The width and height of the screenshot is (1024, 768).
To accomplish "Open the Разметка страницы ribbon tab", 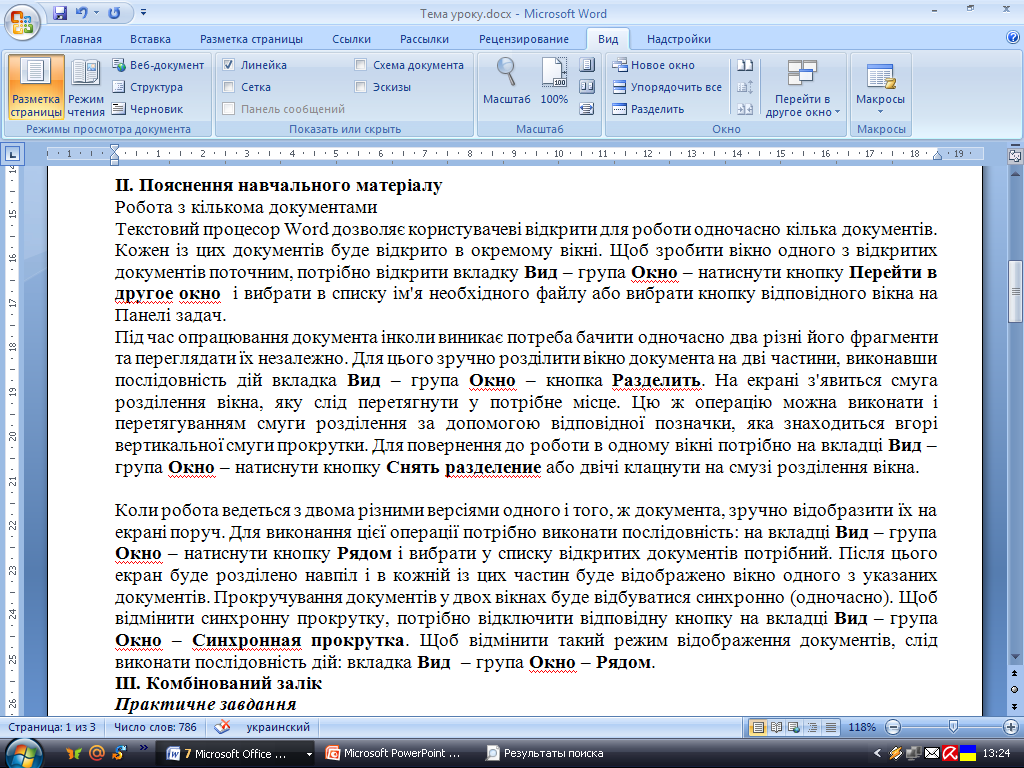I will pos(251,39).
